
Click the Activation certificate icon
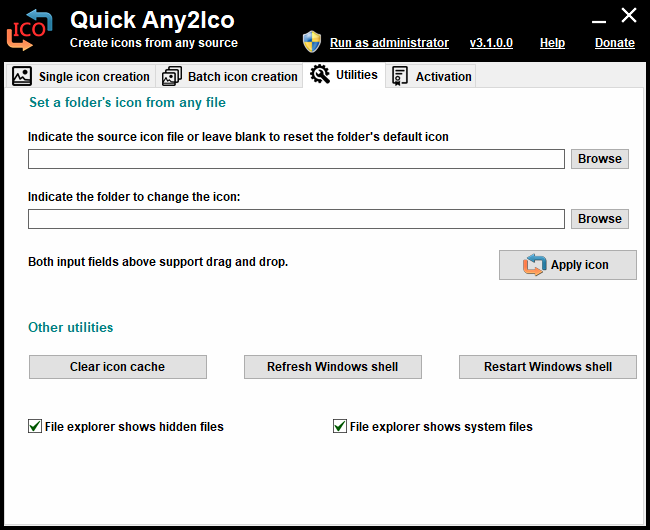point(400,76)
